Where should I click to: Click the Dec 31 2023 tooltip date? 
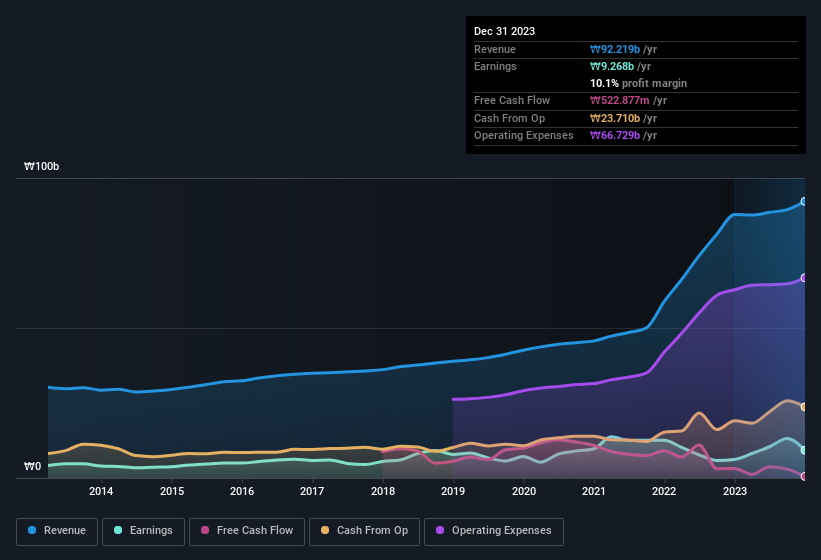tap(504, 31)
